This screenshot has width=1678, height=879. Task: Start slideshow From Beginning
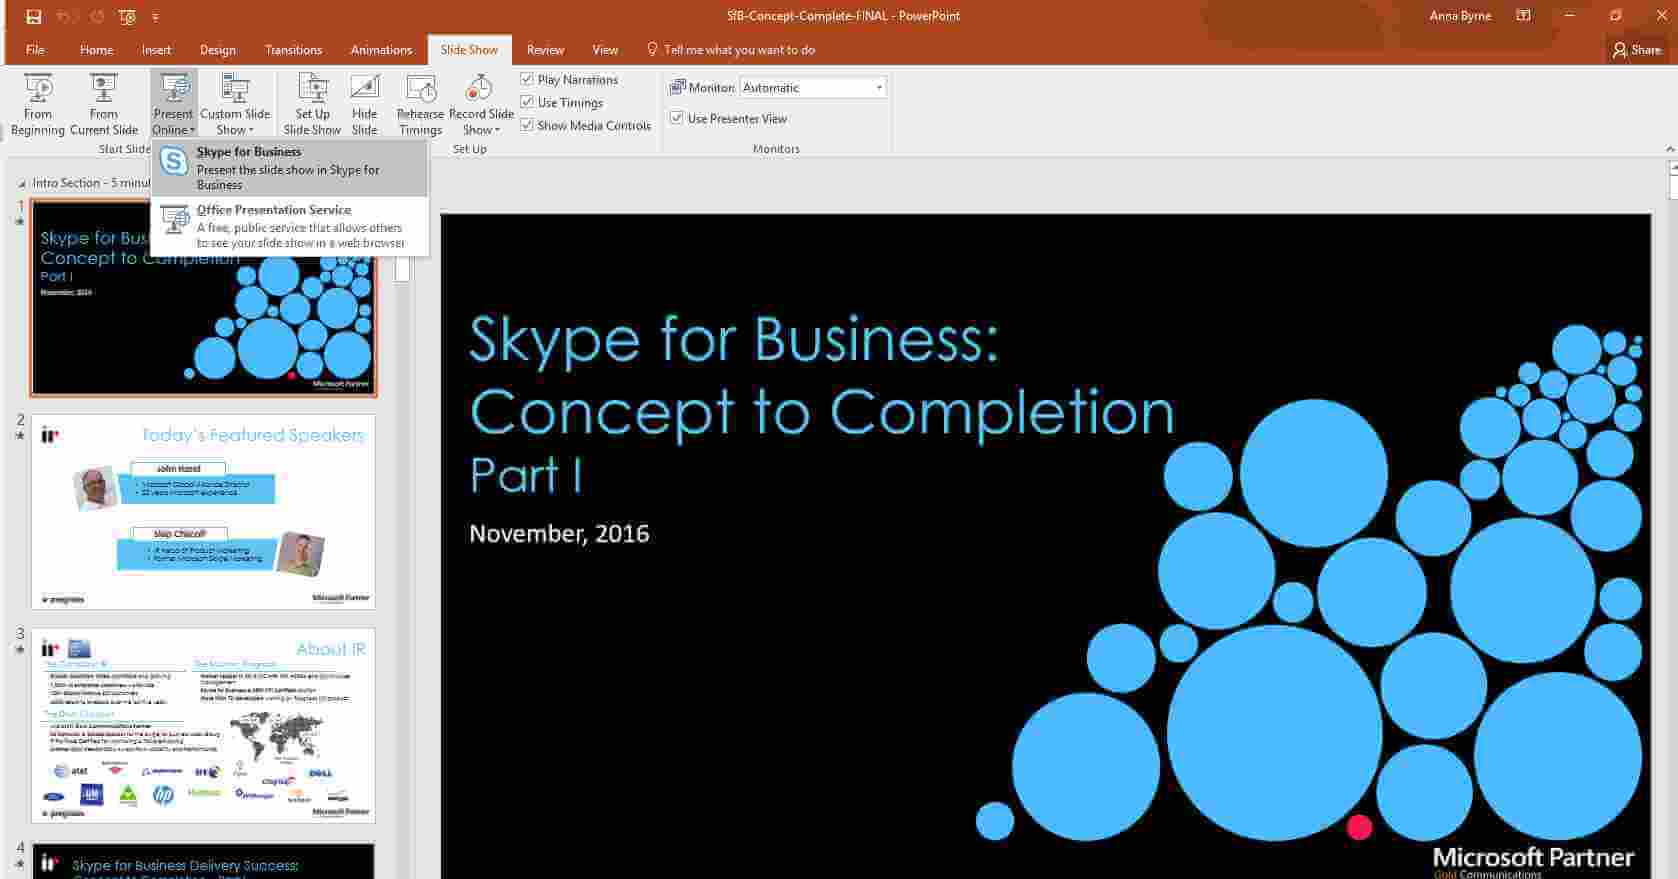(x=38, y=103)
